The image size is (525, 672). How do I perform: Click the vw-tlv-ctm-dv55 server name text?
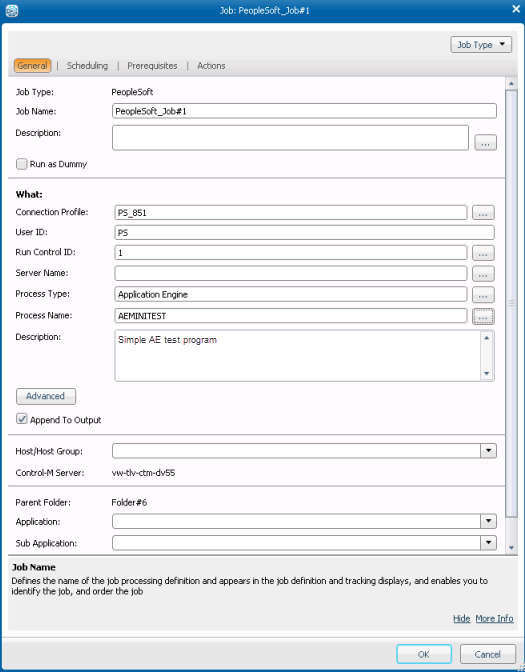[x=143, y=473]
